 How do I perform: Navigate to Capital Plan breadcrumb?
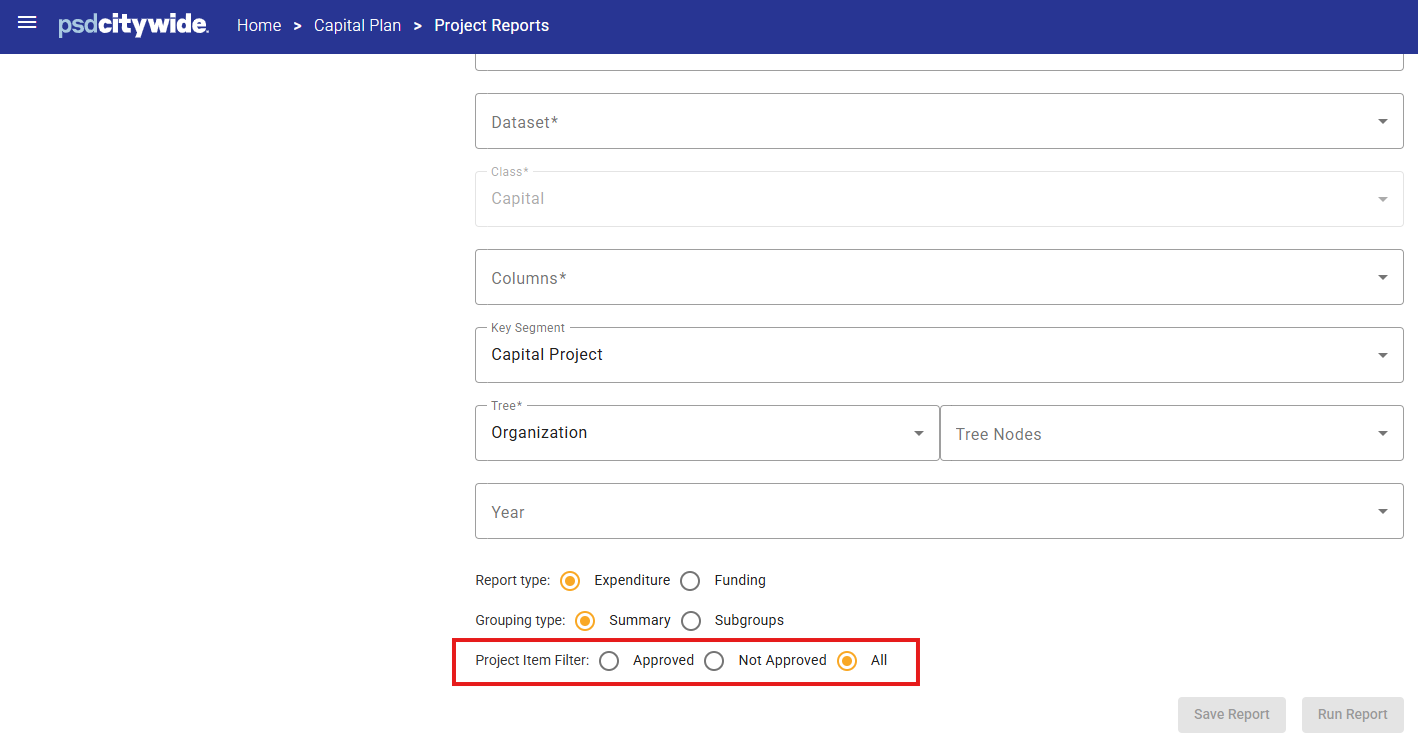point(357,26)
